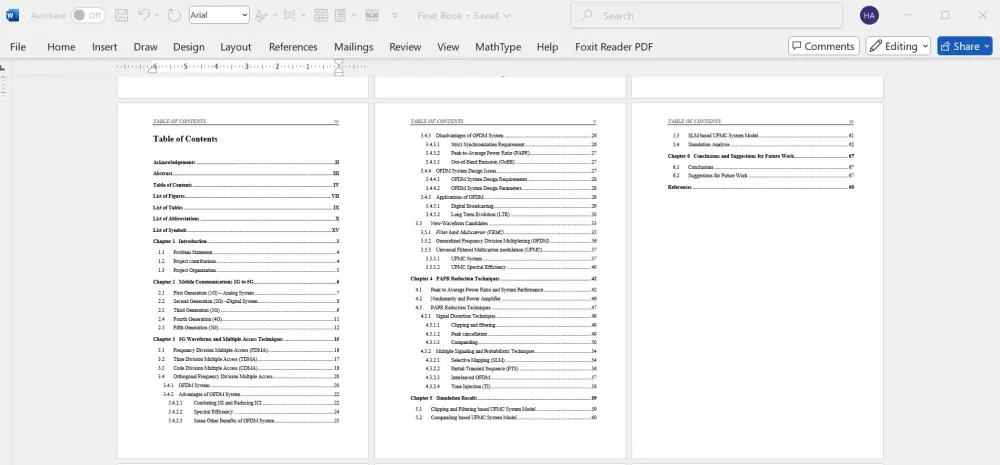Click the Comments button

pos(824,46)
